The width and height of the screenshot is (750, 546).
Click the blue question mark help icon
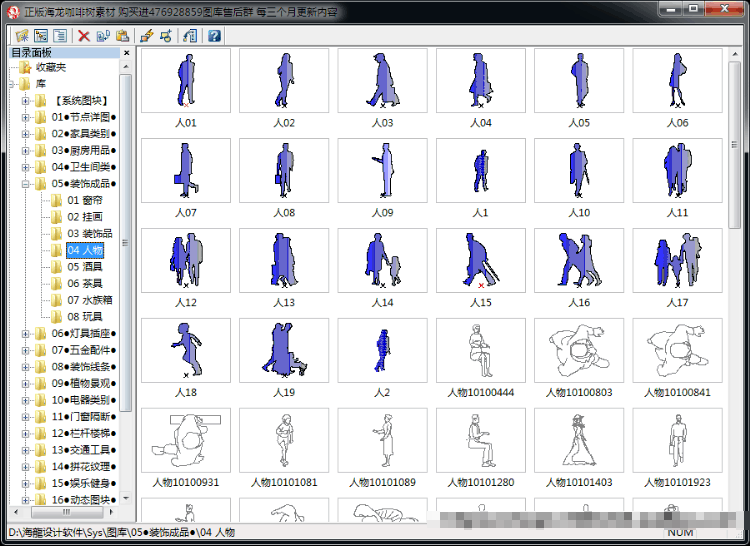pyautogui.click(x=214, y=36)
